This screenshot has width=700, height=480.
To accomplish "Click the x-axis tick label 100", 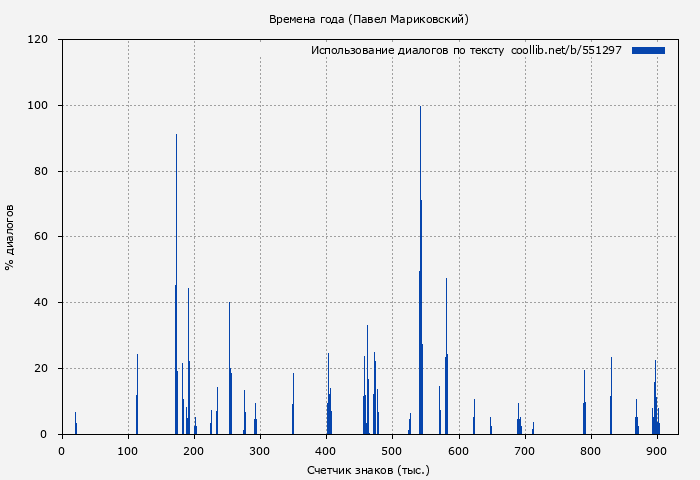I will (x=128, y=451).
